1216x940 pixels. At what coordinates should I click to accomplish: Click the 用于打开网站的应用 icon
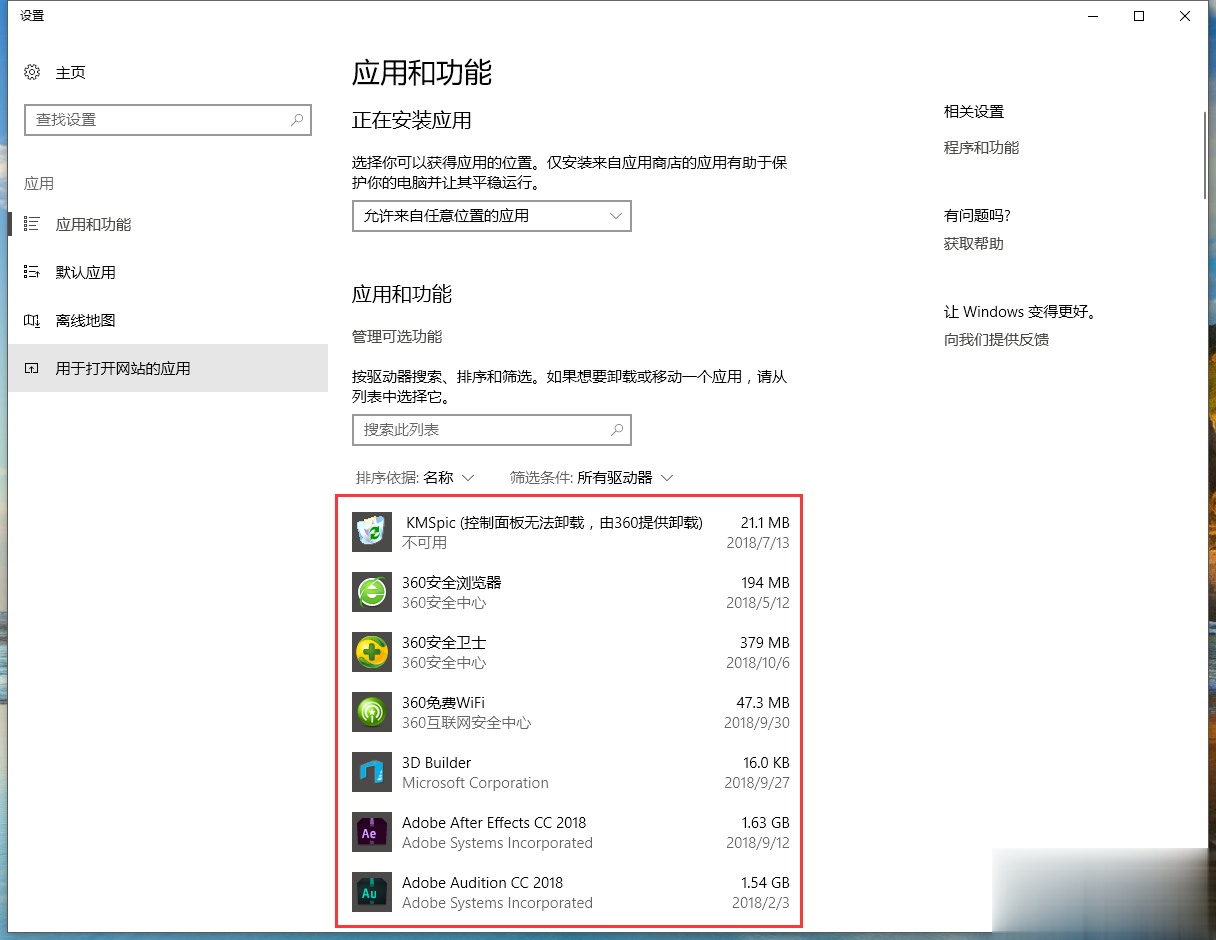pyautogui.click(x=32, y=368)
